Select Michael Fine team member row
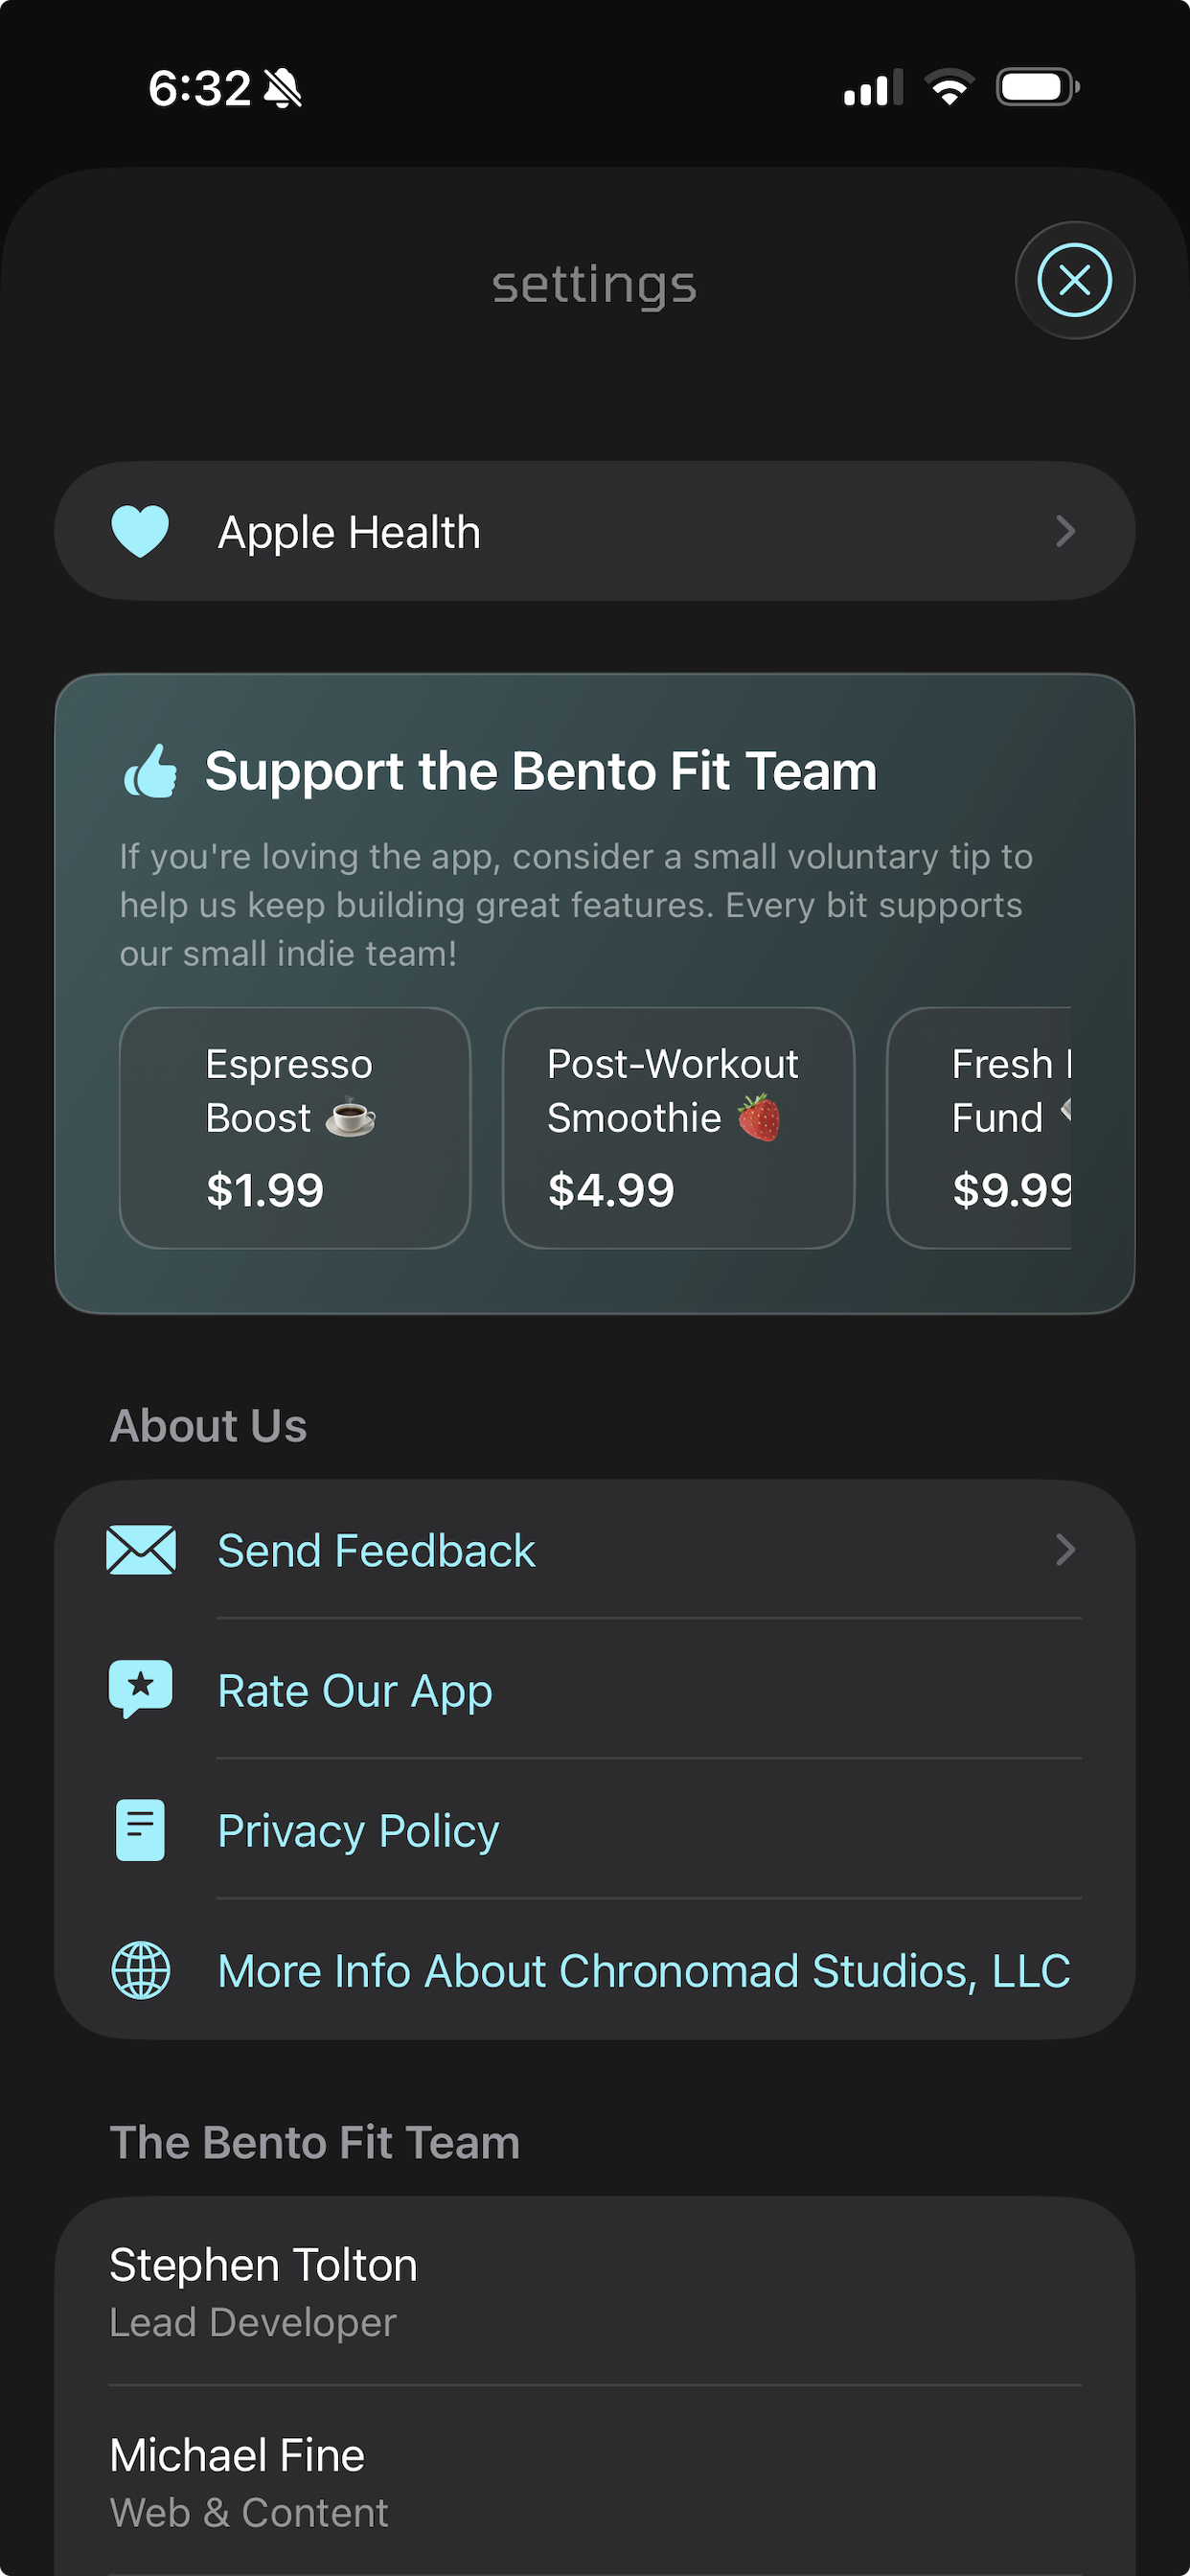The height and width of the screenshot is (2576, 1190). coord(594,2482)
